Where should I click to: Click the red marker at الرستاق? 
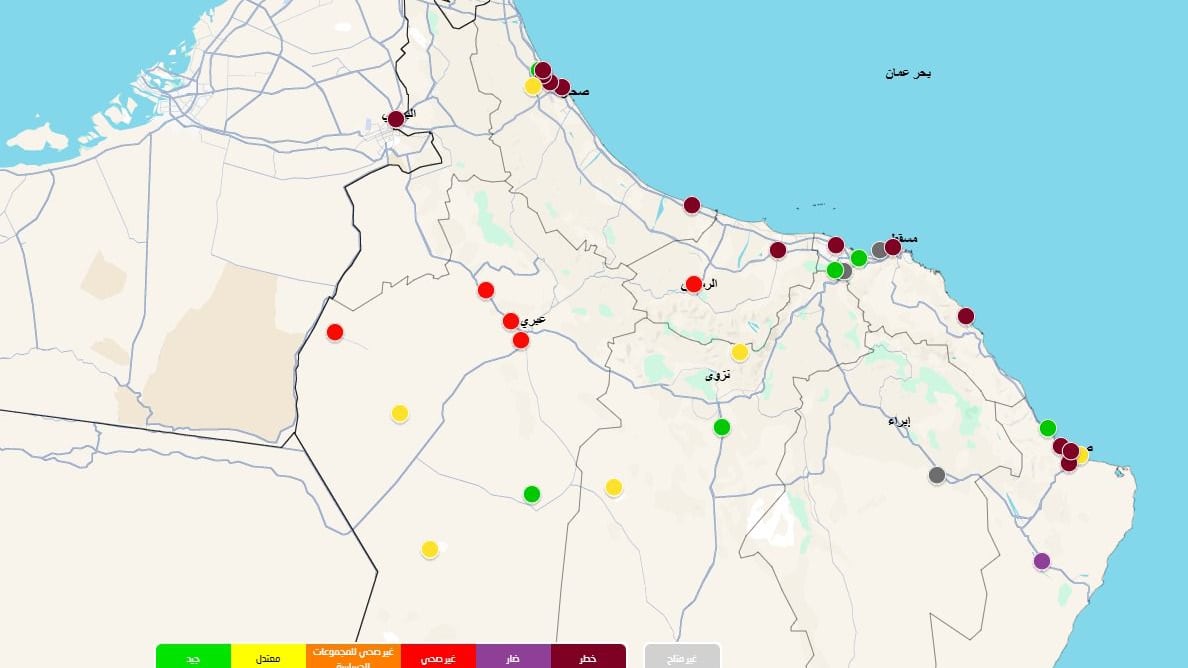tap(694, 284)
